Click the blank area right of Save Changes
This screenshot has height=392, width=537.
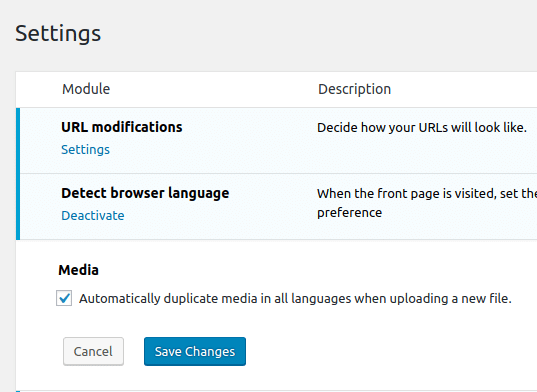[x=377, y=351]
